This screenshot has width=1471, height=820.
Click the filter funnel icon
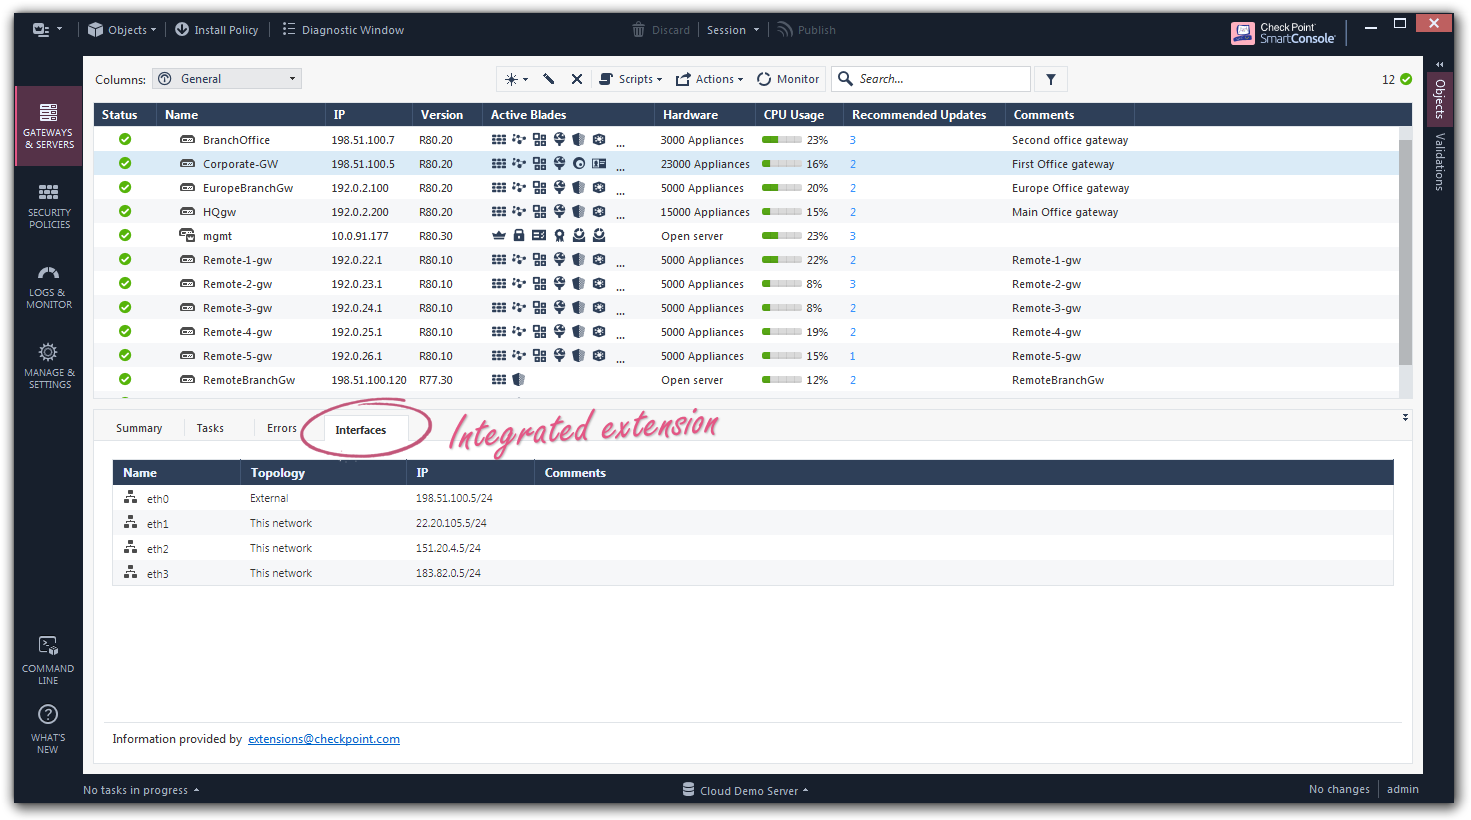point(1051,79)
